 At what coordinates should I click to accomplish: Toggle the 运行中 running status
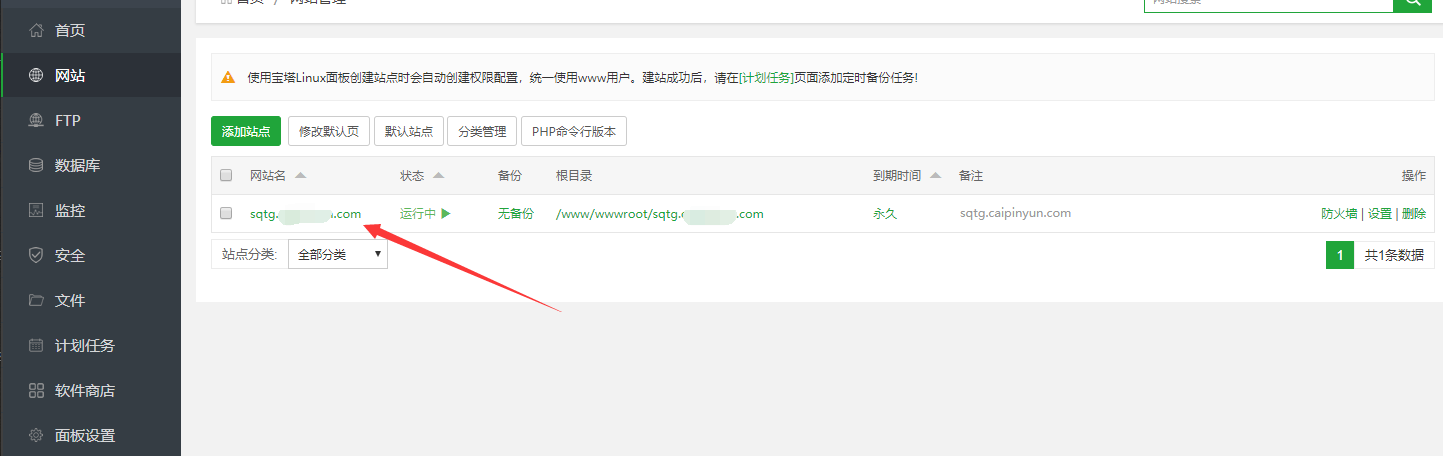point(425,213)
